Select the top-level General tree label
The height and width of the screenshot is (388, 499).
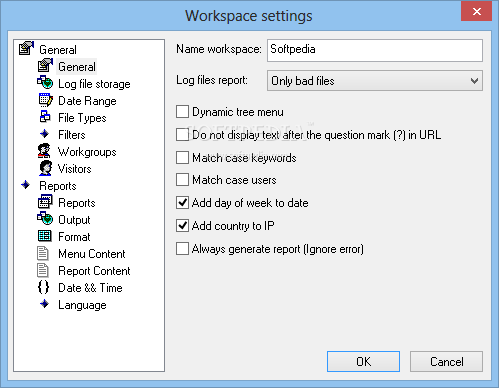point(58,50)
